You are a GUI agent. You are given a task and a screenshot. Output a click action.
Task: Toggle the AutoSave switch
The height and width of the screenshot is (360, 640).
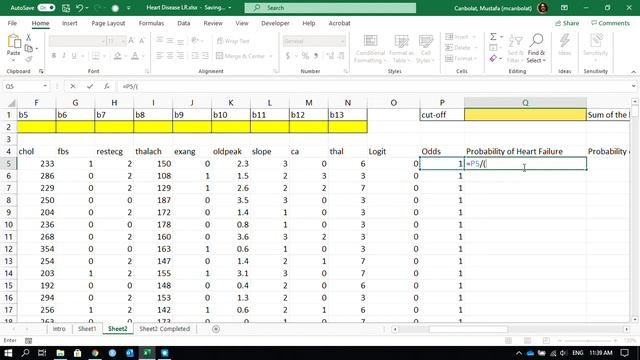click(x=46, y=8)
